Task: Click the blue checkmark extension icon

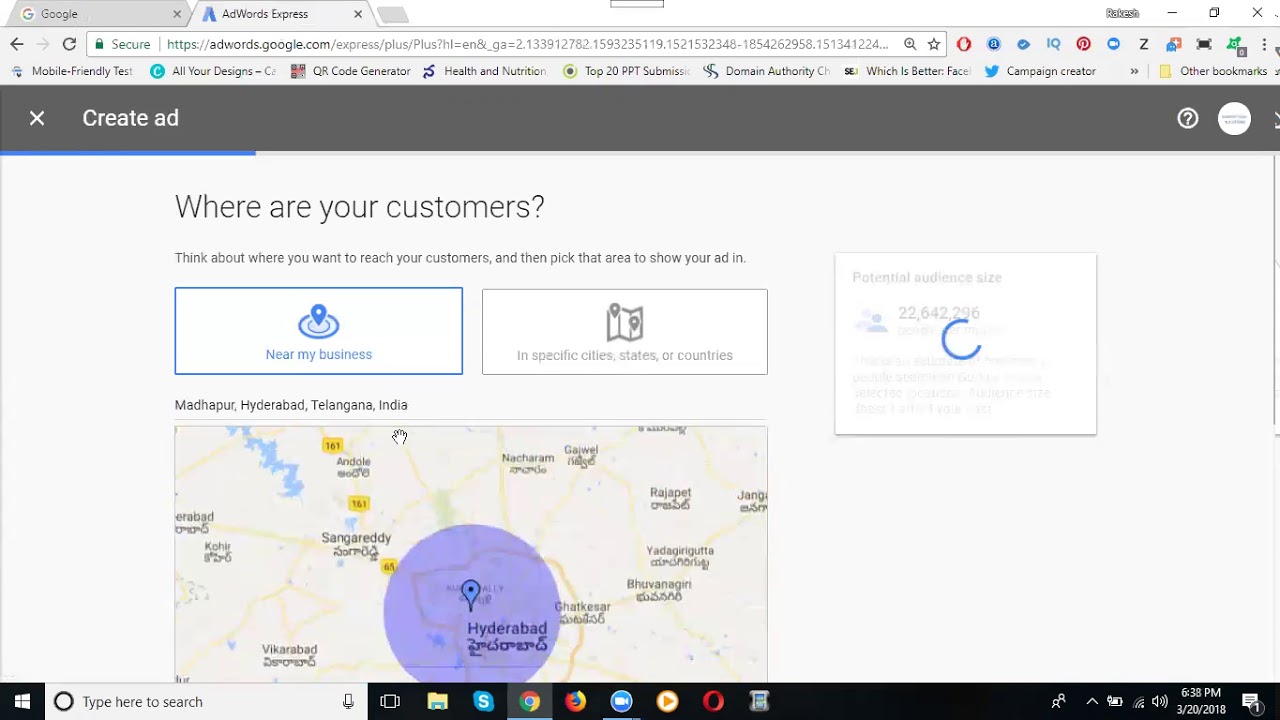Action: coord(1023,44)
